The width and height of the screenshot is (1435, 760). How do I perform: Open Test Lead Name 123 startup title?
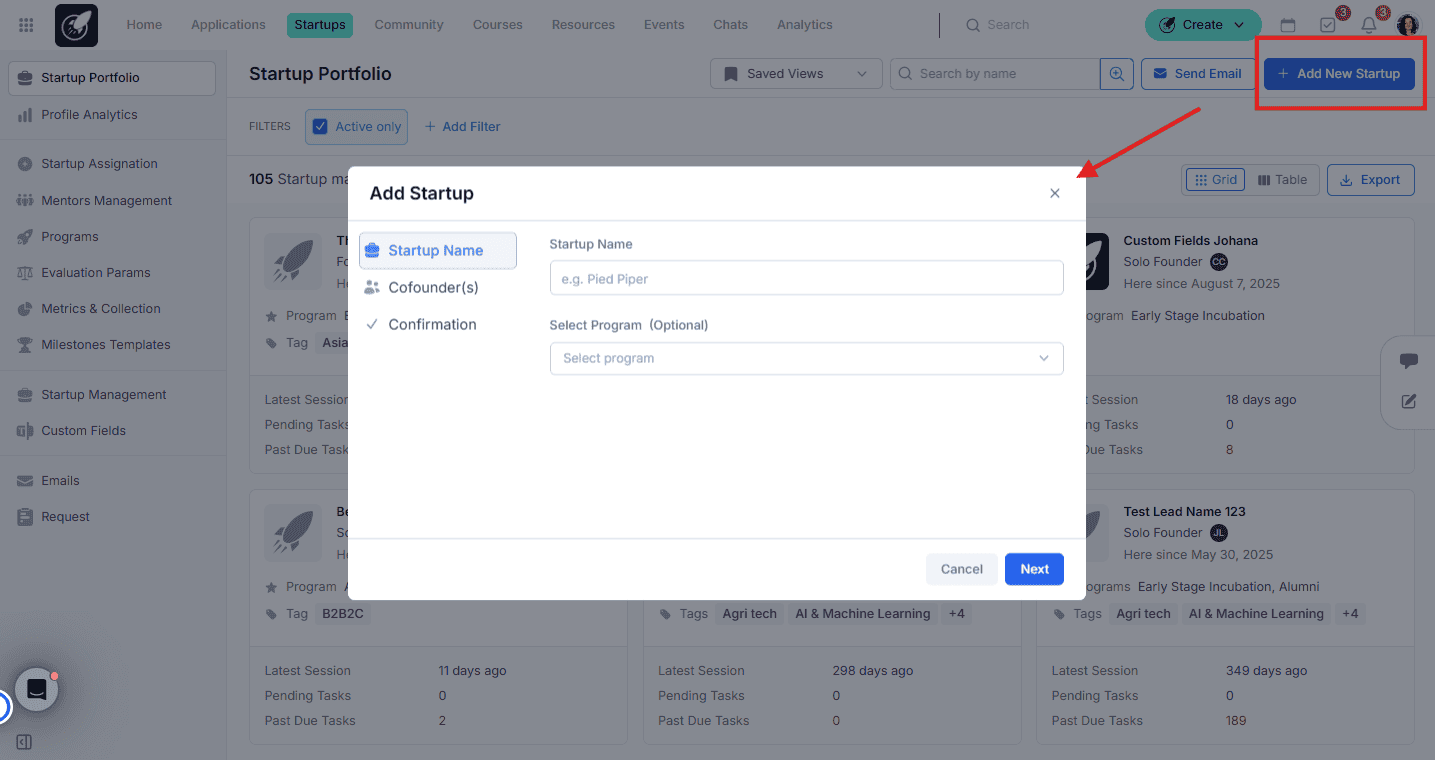(1184, 512)
